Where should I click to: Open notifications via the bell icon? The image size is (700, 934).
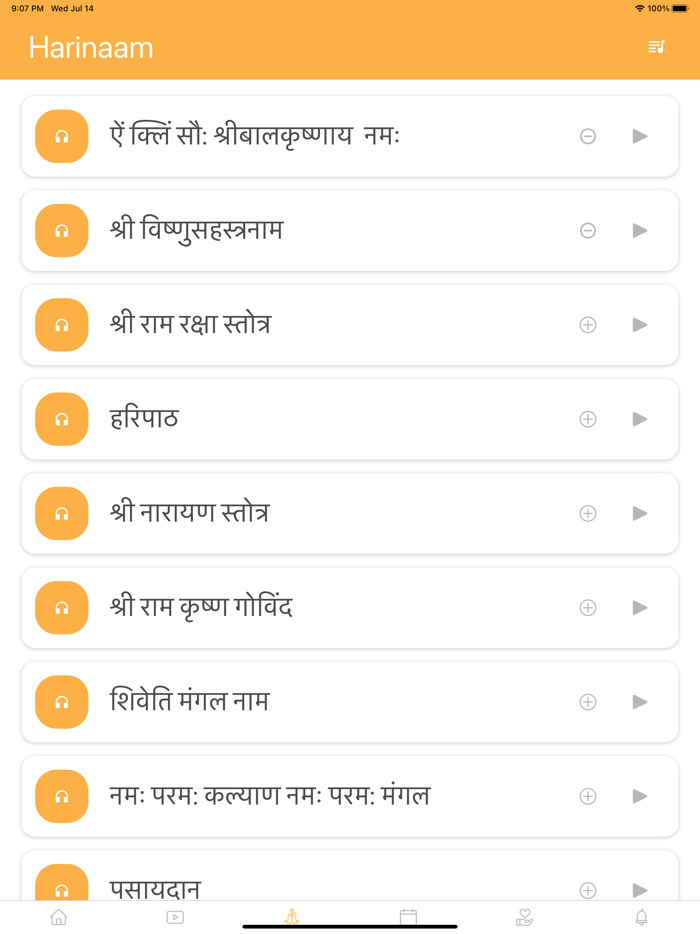(x=641, y=915)
